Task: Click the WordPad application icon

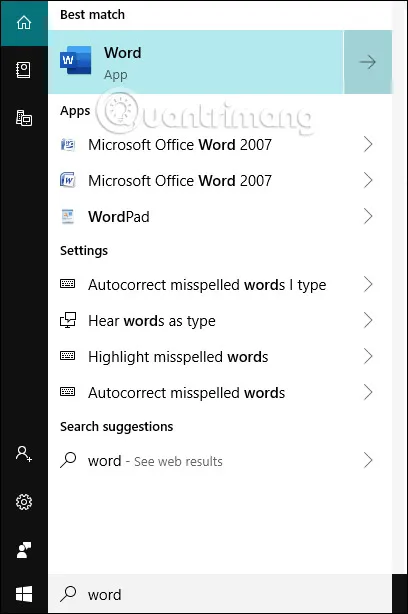Action: click(x=68, y=217)
